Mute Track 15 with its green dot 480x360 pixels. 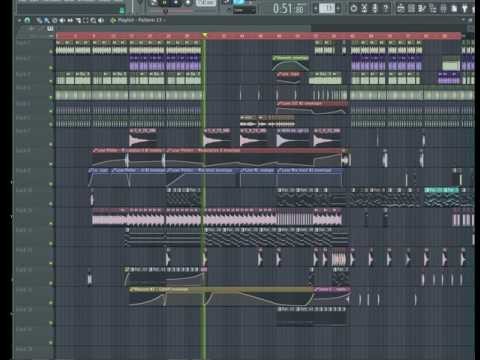(51, 303)
